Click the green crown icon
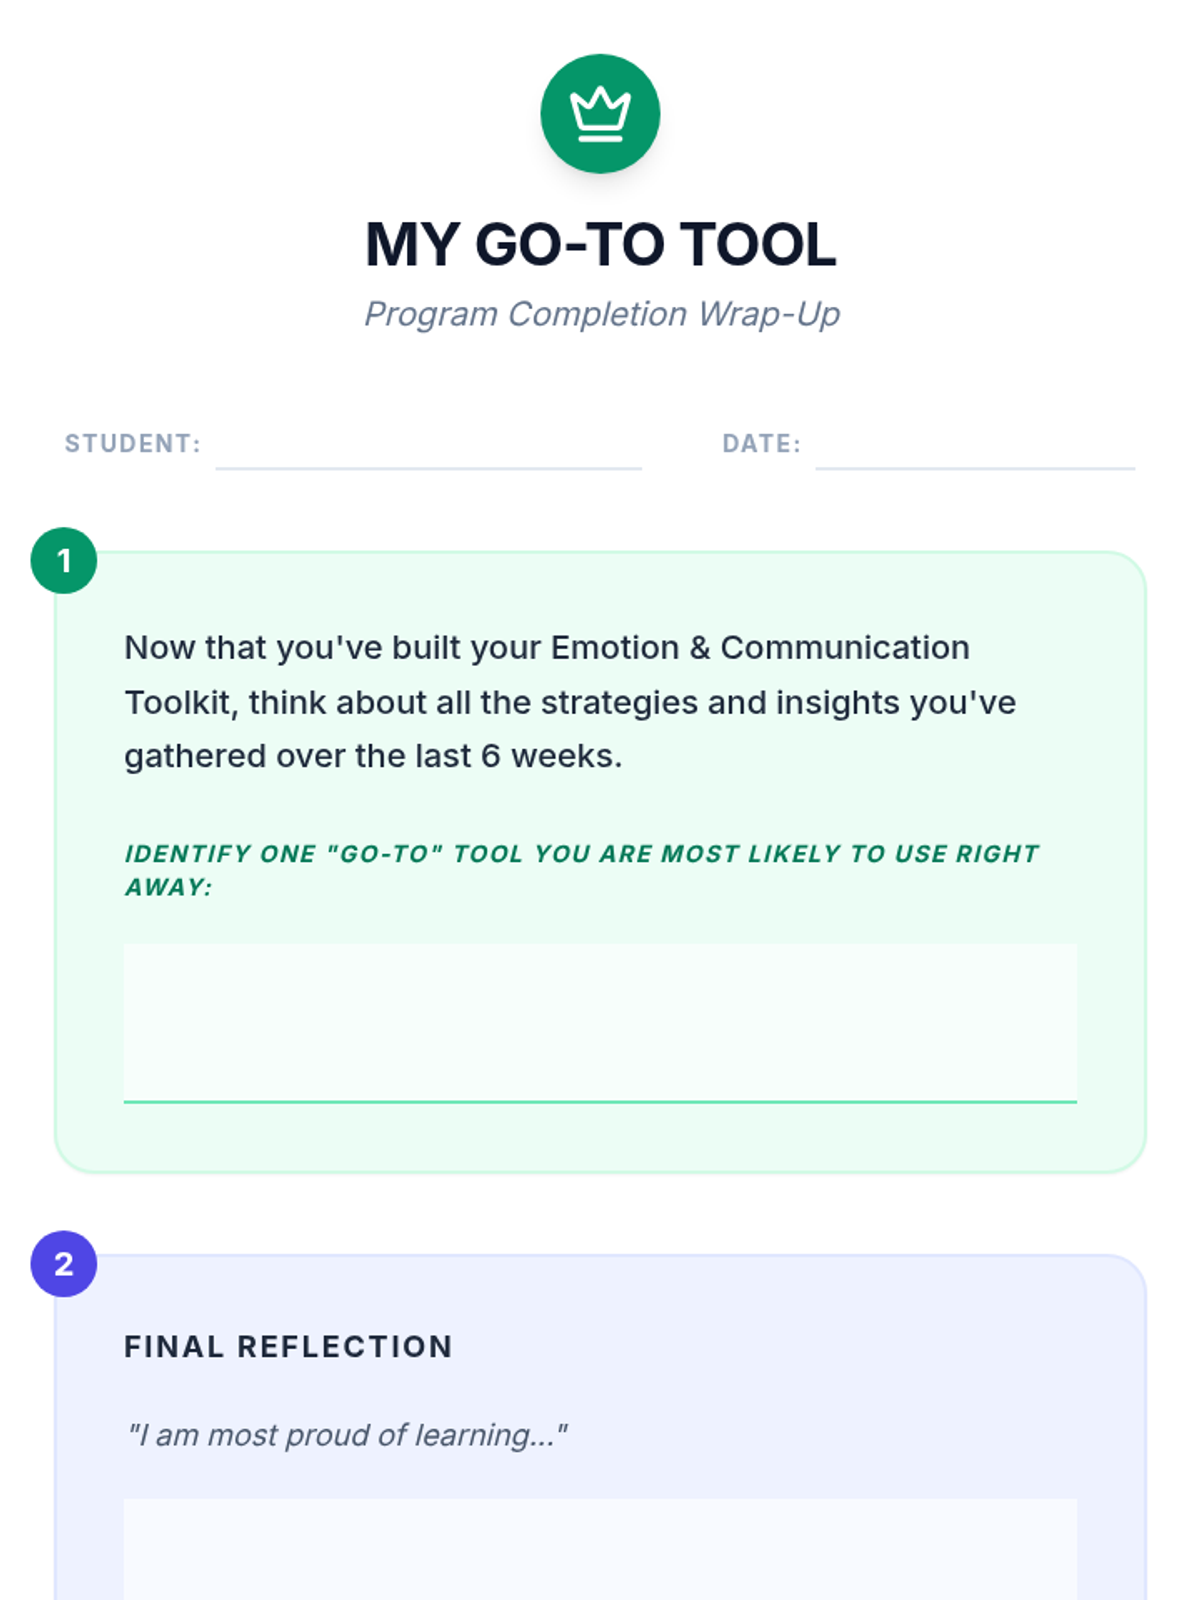 click(x=600, y=113)
